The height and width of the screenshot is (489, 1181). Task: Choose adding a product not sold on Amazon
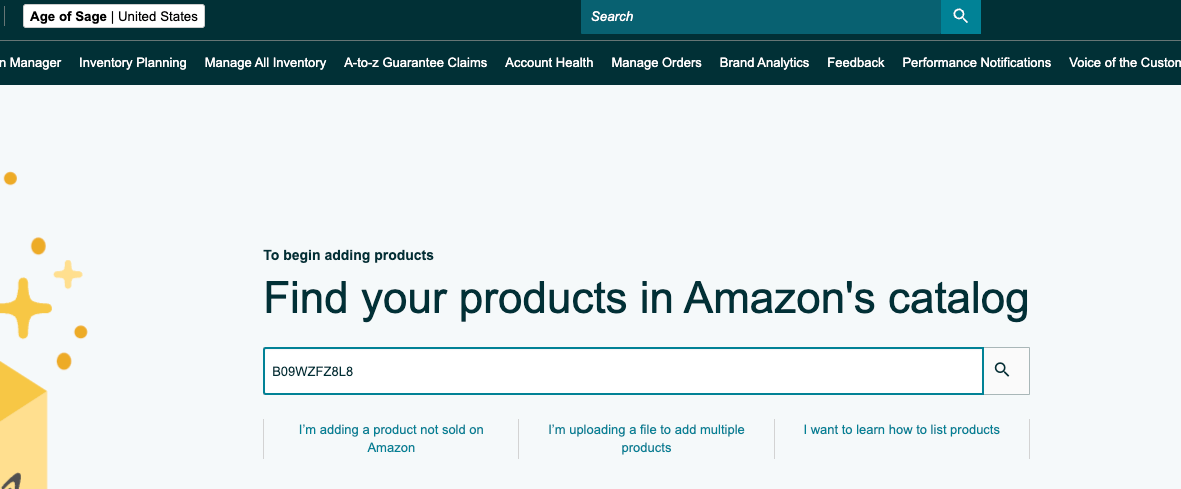click(x=391, y=438)
